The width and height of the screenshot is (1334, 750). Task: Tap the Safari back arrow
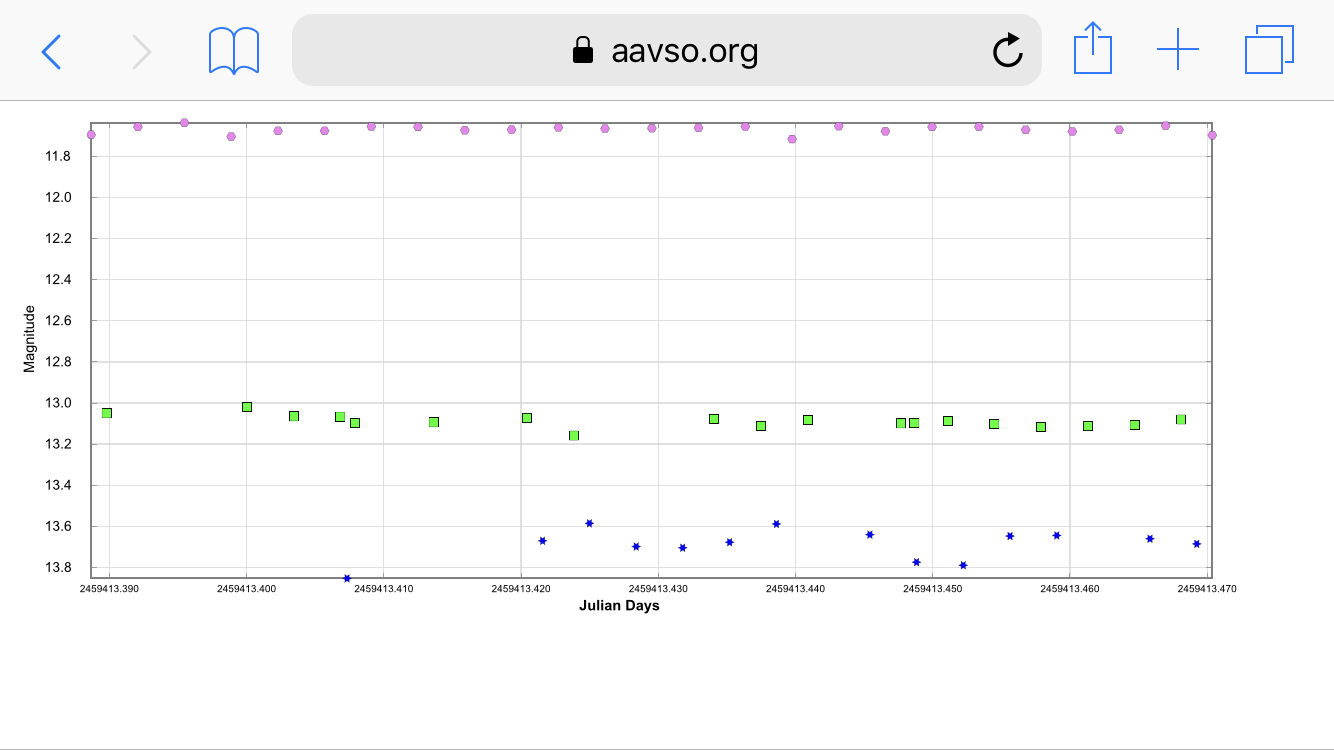pos(51,51)
